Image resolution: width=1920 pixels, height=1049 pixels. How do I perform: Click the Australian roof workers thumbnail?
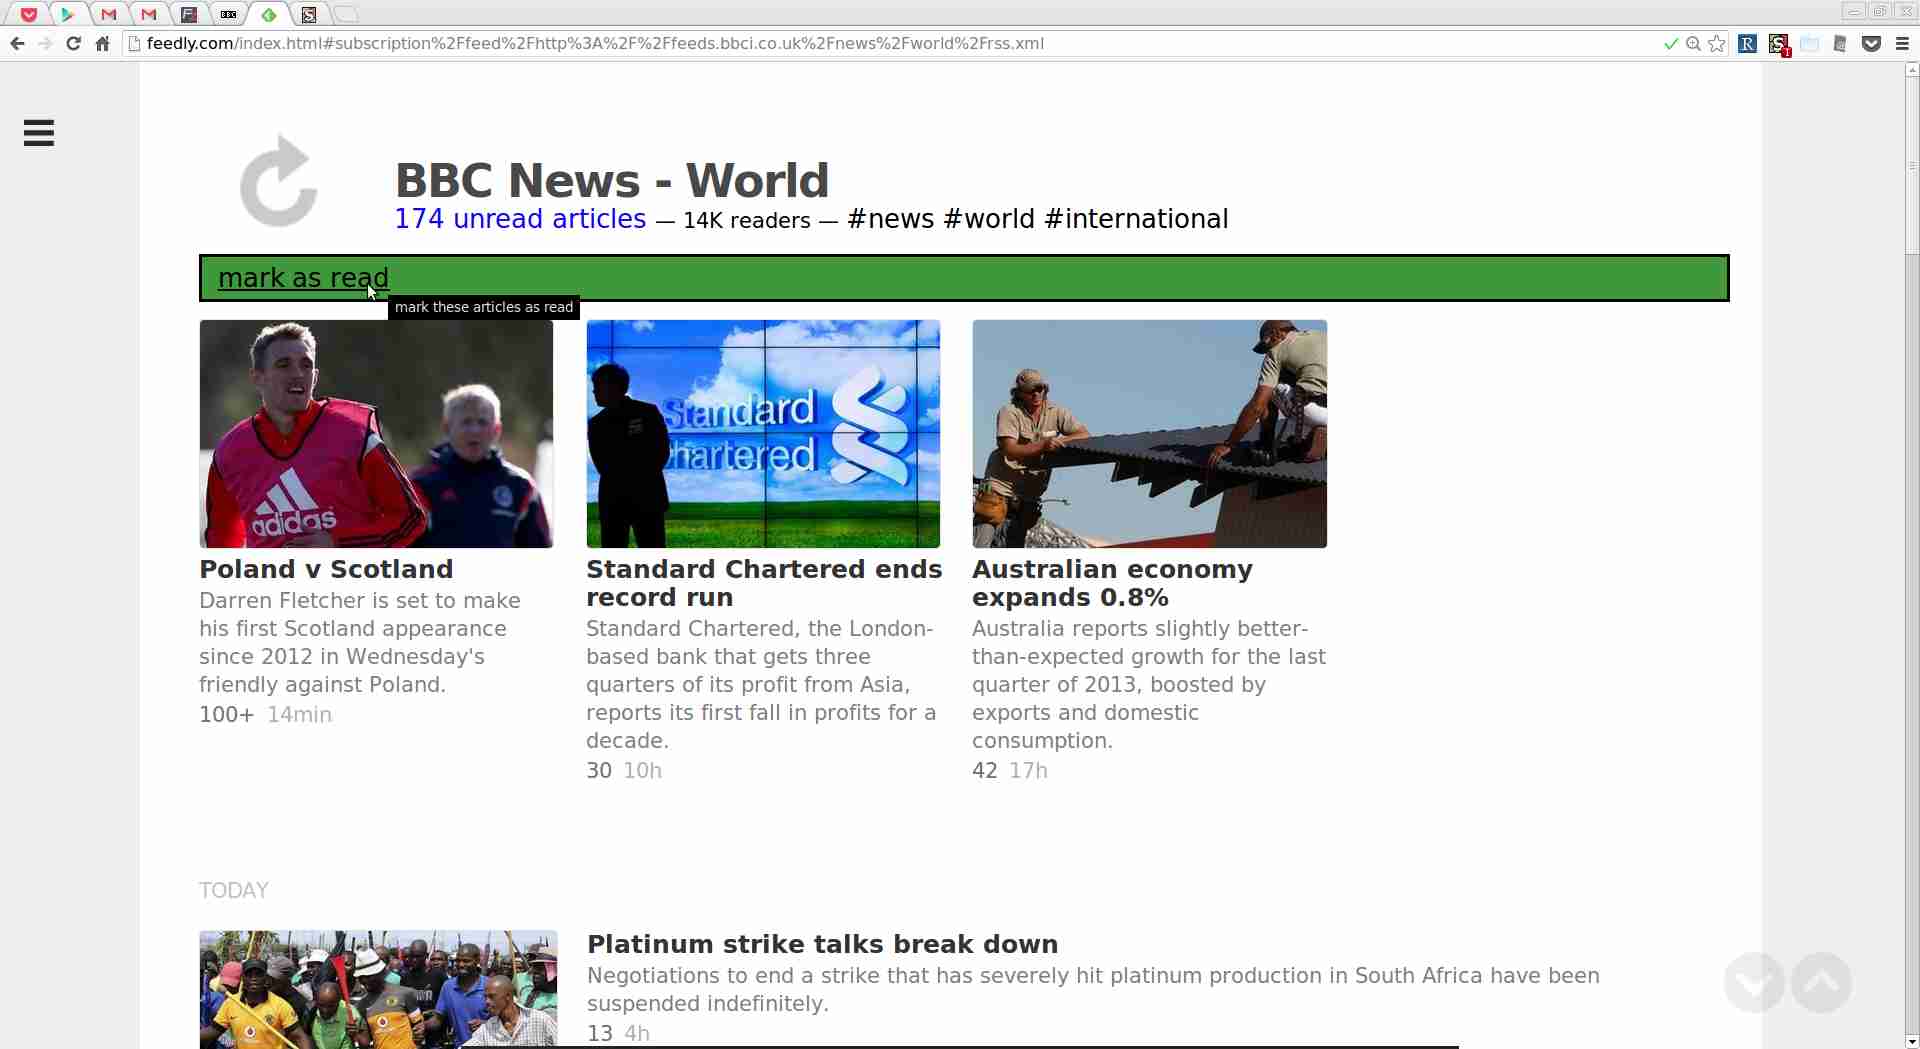[x=1150, y=434]
